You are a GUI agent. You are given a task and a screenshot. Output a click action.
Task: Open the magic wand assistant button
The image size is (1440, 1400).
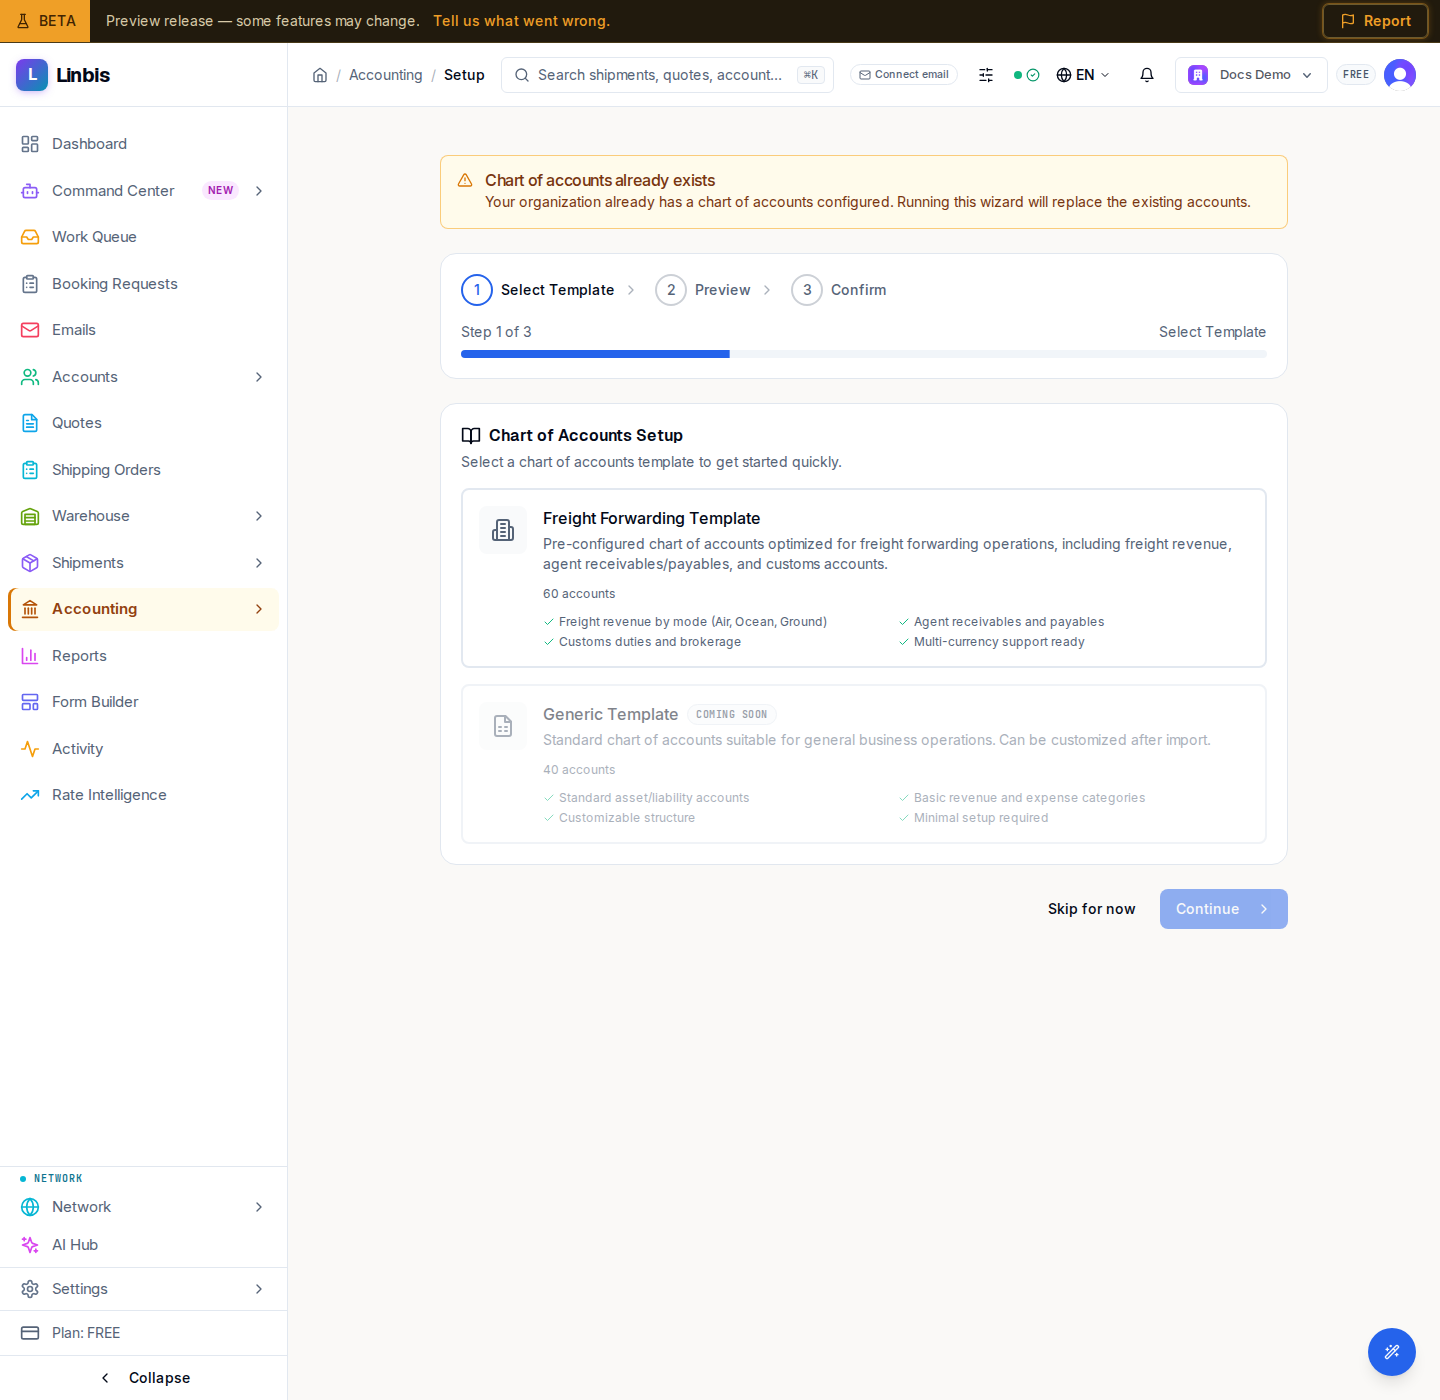pyautogui.click(x=1392, y=1352)
